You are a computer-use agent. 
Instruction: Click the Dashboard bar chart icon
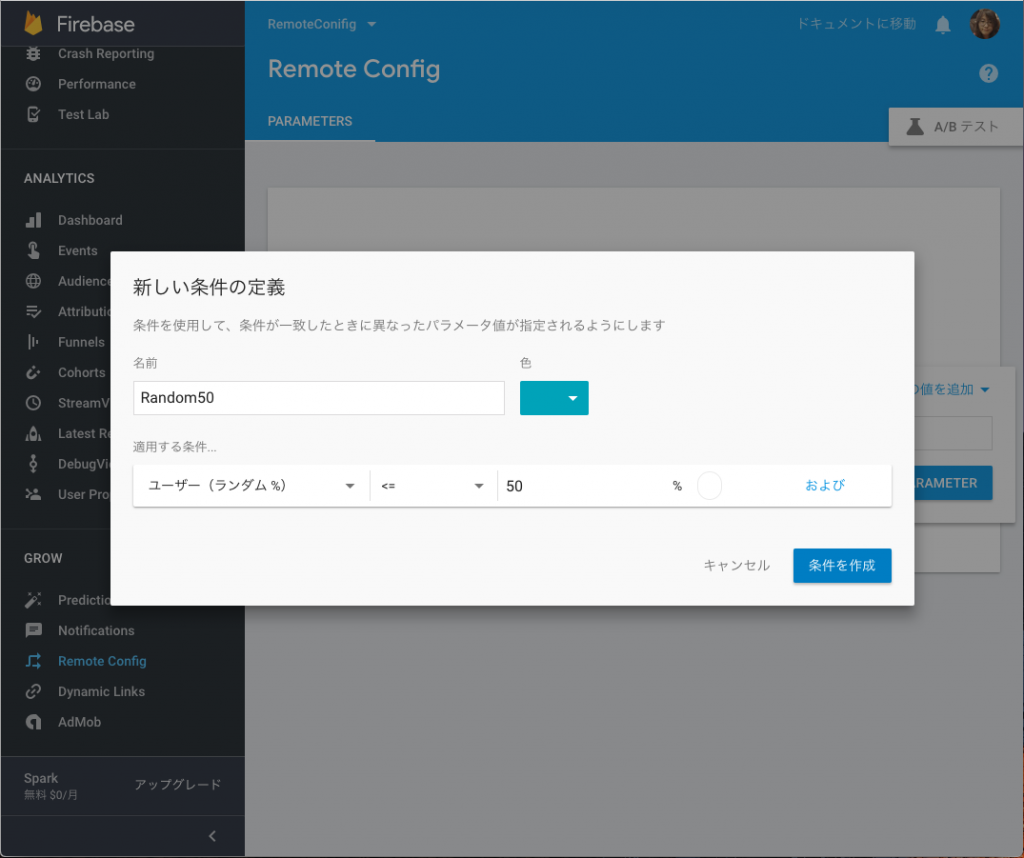[33, 220]
